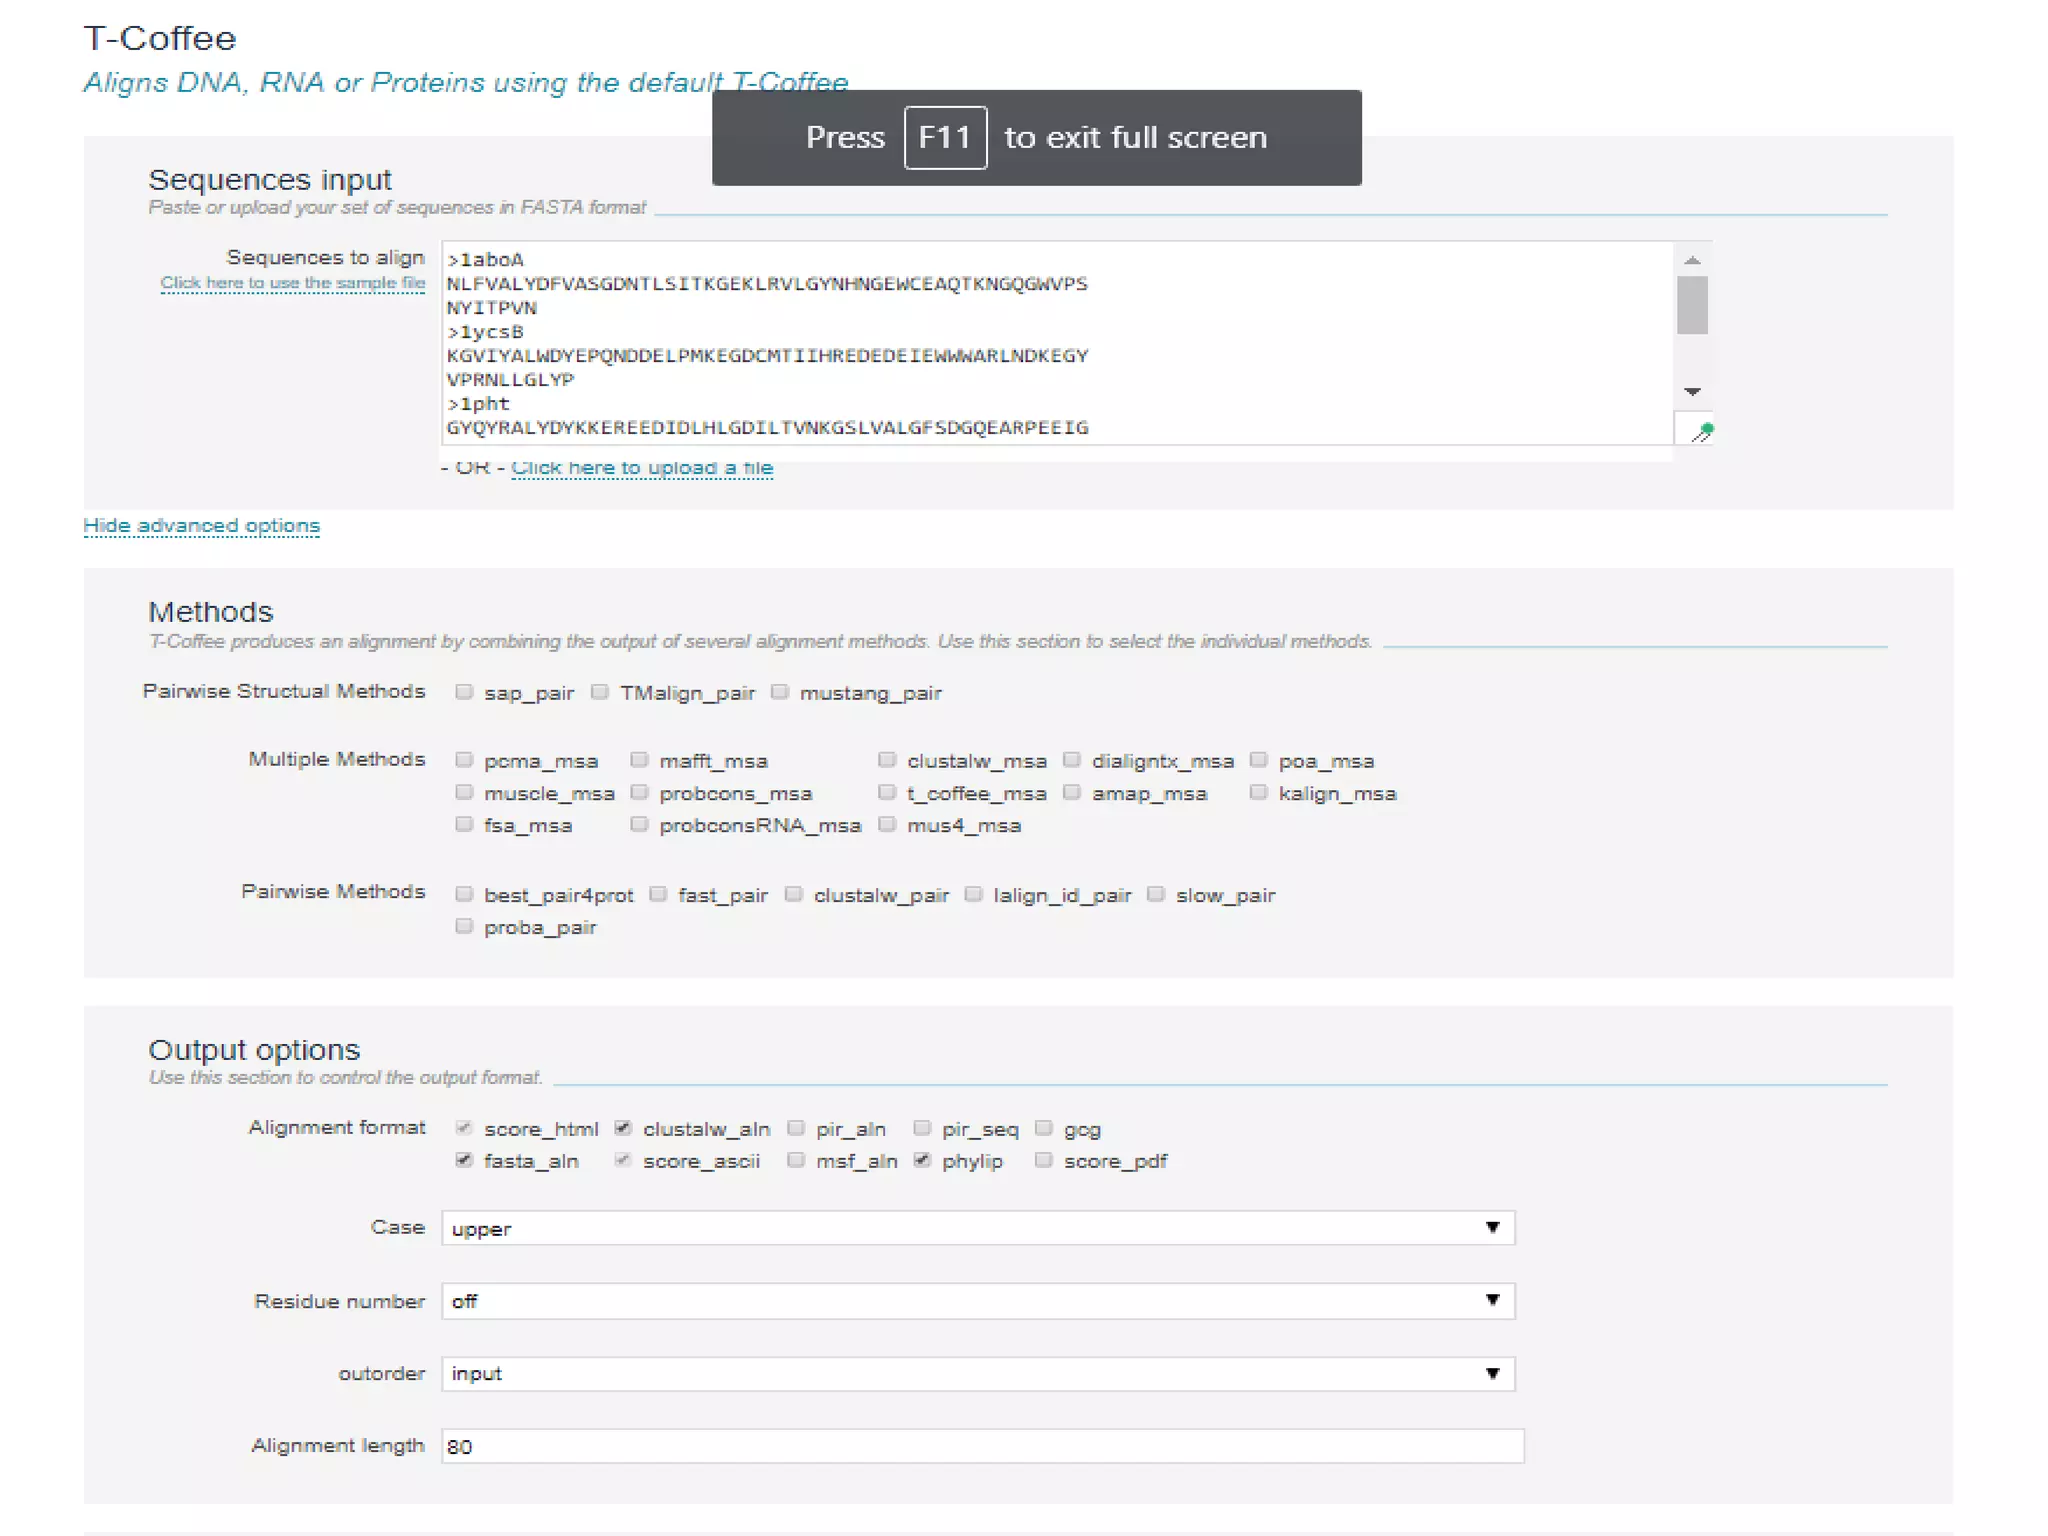
Task: Tick the slow_pair pairwise method
Action: click(x=1156, y=894)
